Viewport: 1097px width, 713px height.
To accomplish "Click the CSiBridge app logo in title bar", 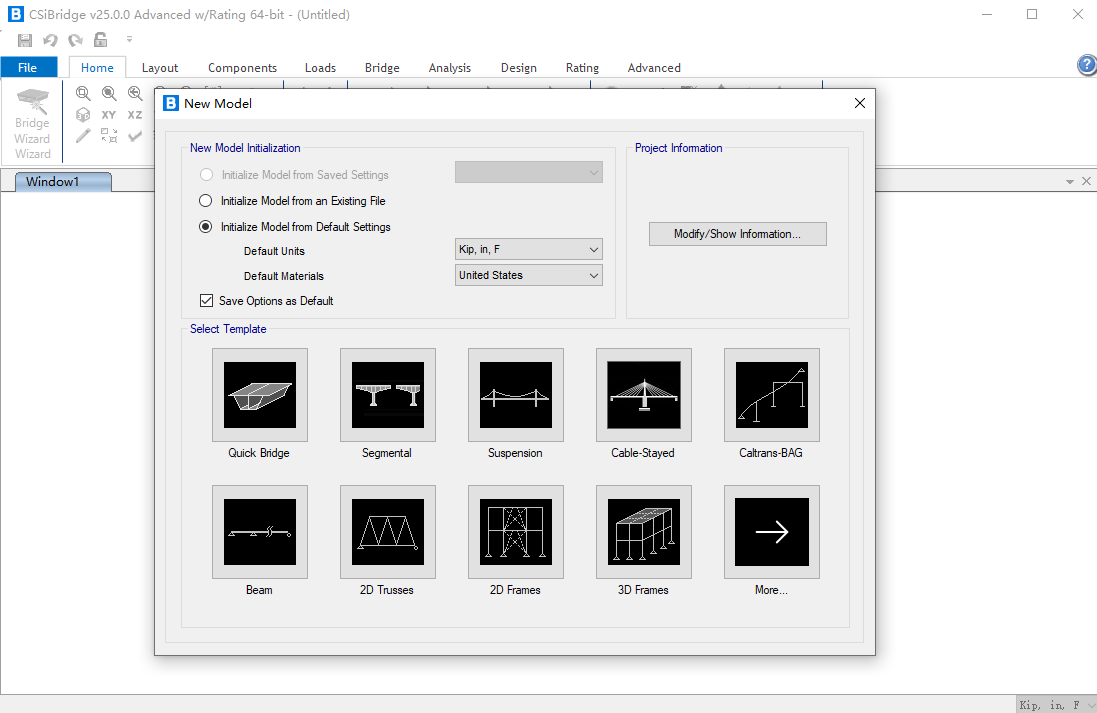I will (x=15, y=14).
